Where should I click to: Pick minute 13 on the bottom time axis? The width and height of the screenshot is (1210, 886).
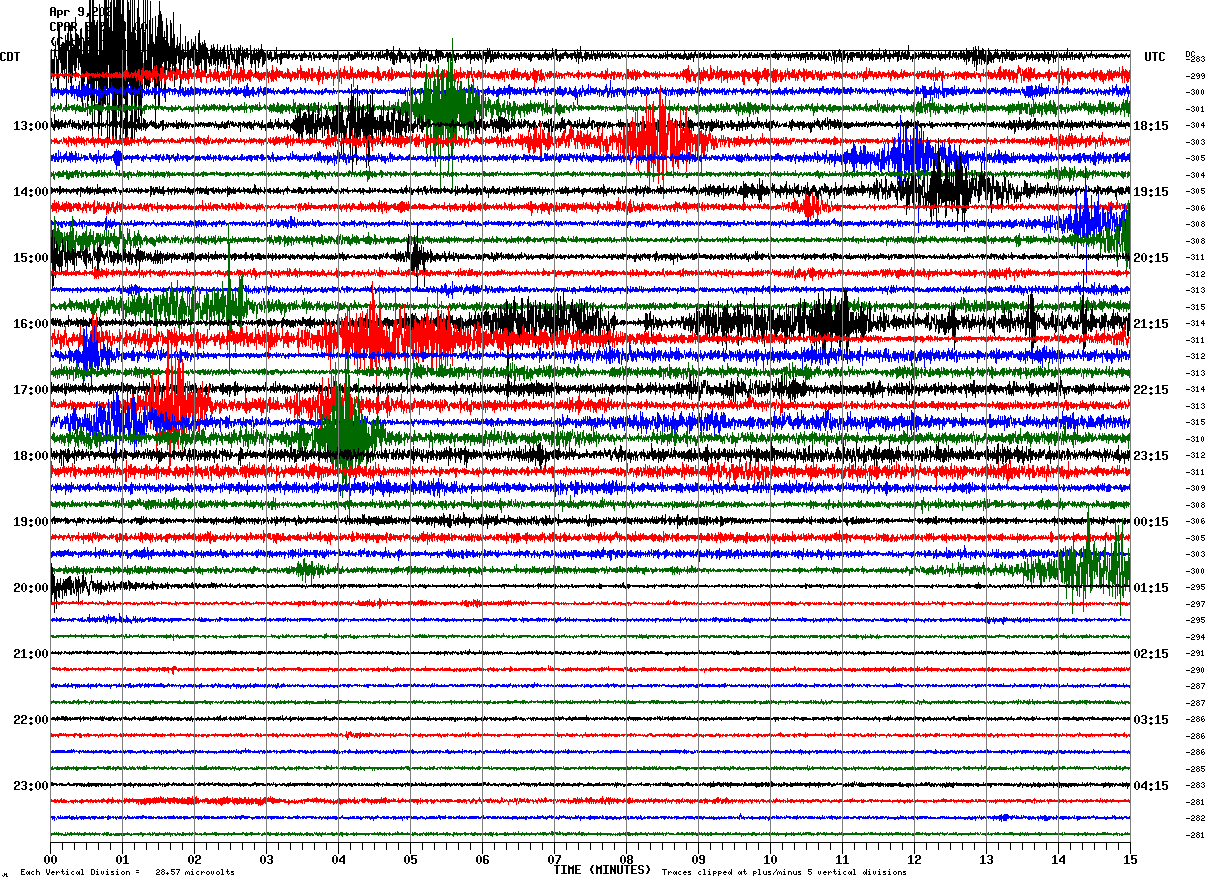[x=986, y=859]
